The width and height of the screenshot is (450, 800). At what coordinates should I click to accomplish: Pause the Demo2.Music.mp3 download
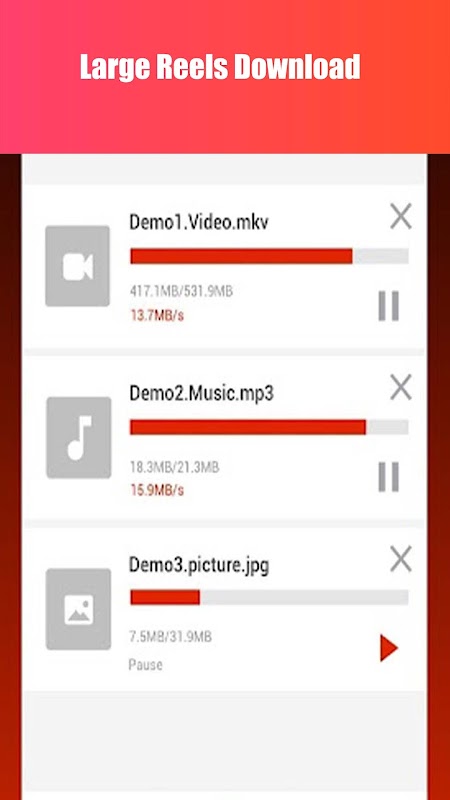[389, 477]
